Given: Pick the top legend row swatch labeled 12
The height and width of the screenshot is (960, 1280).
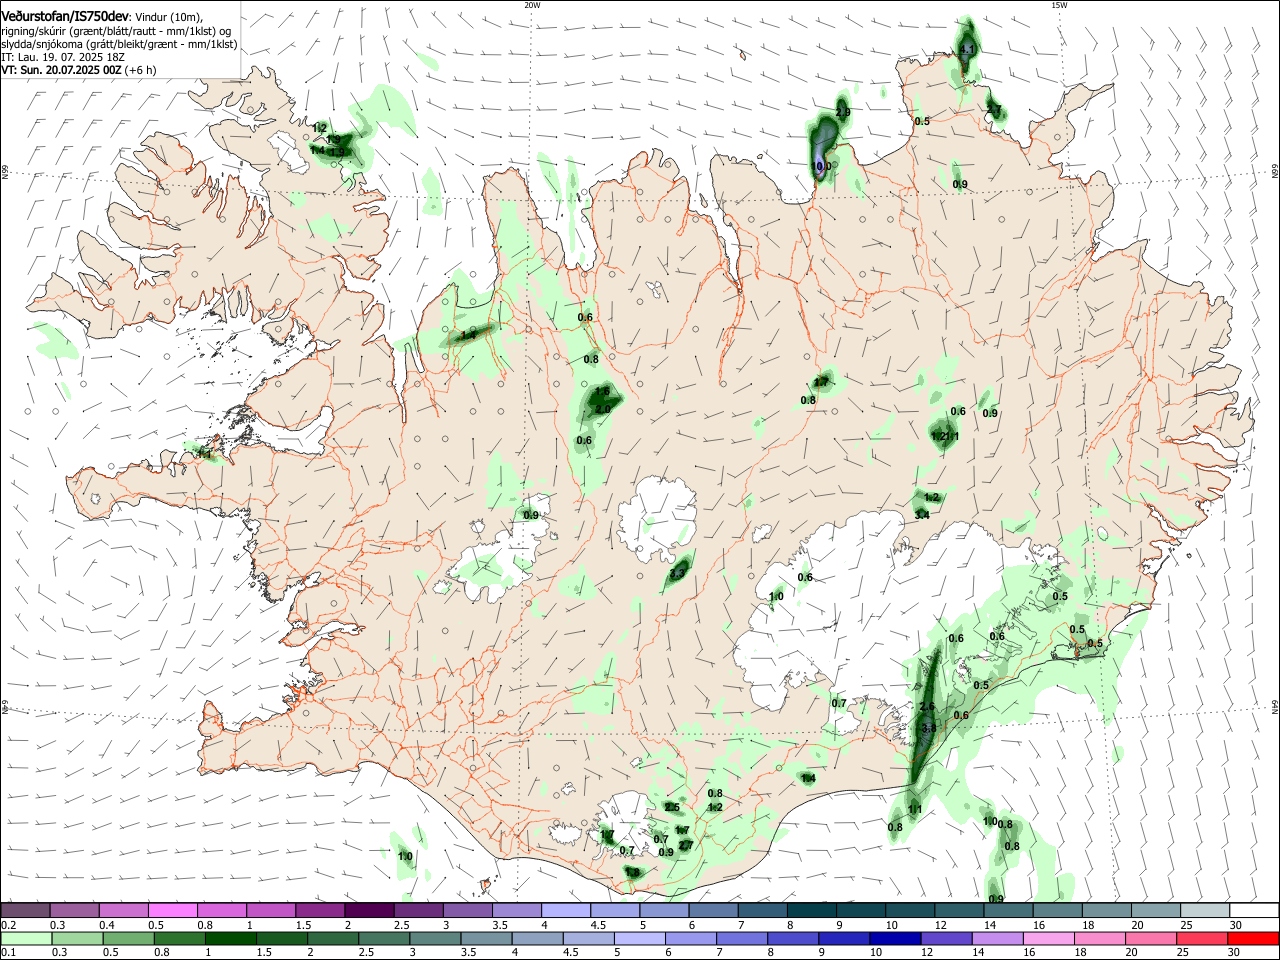Looking at the screenshot, I should point(959,910).
